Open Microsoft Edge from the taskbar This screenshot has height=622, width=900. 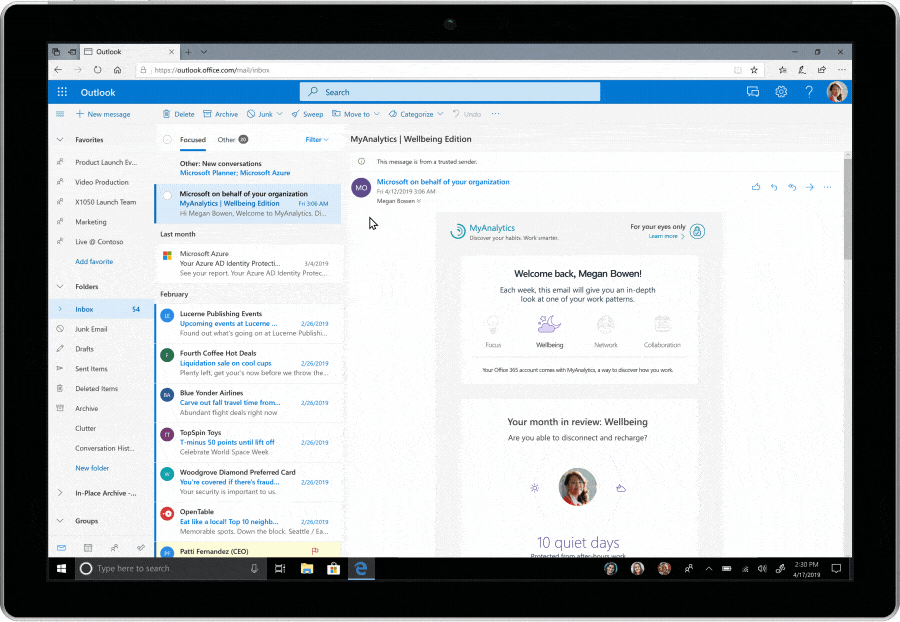(360, 568)
